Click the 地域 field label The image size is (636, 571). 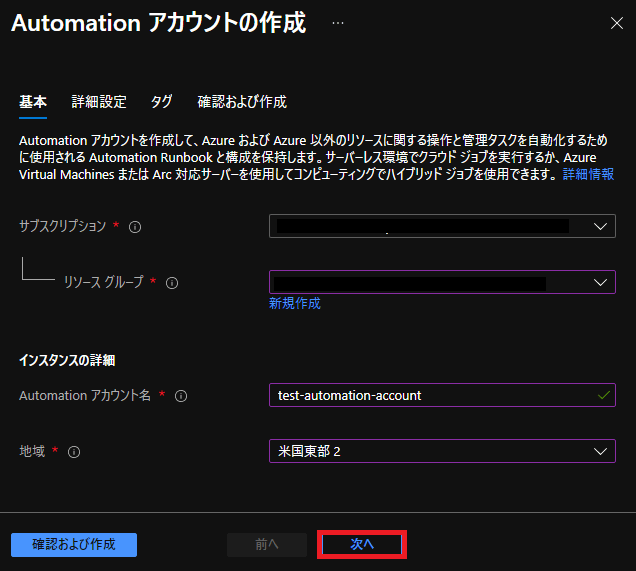tap(32, 451)
